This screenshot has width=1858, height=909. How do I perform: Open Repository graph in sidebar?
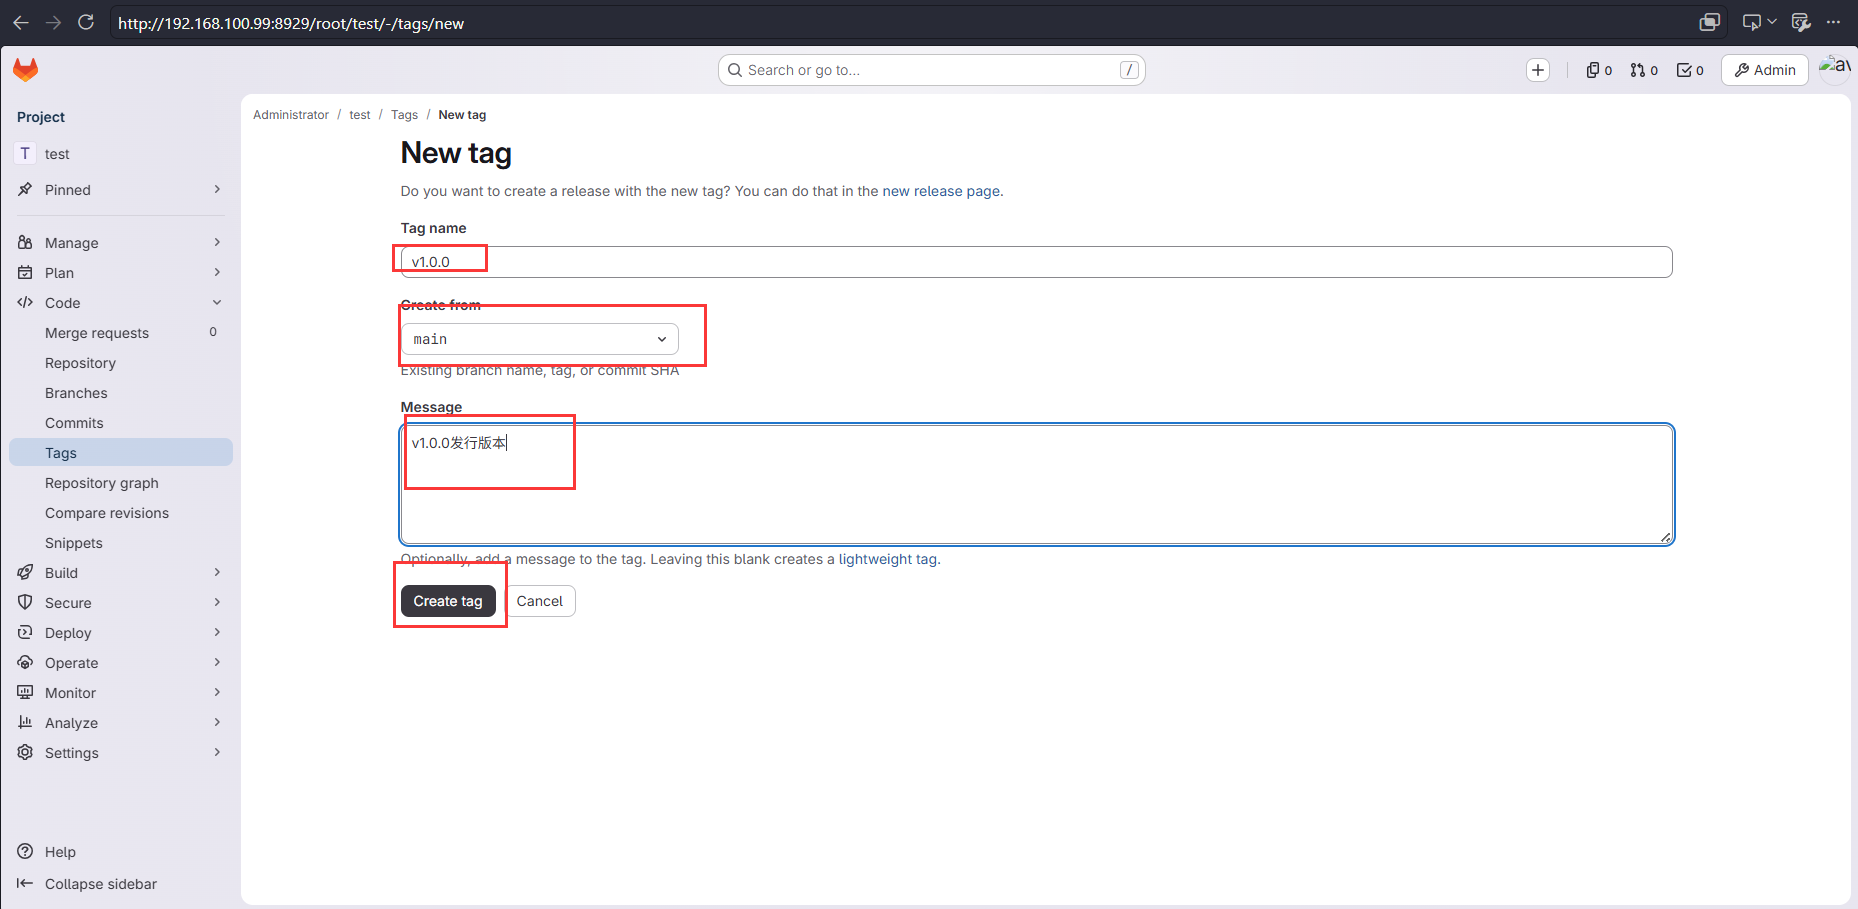pyautogui.click(x=120, y=483)
